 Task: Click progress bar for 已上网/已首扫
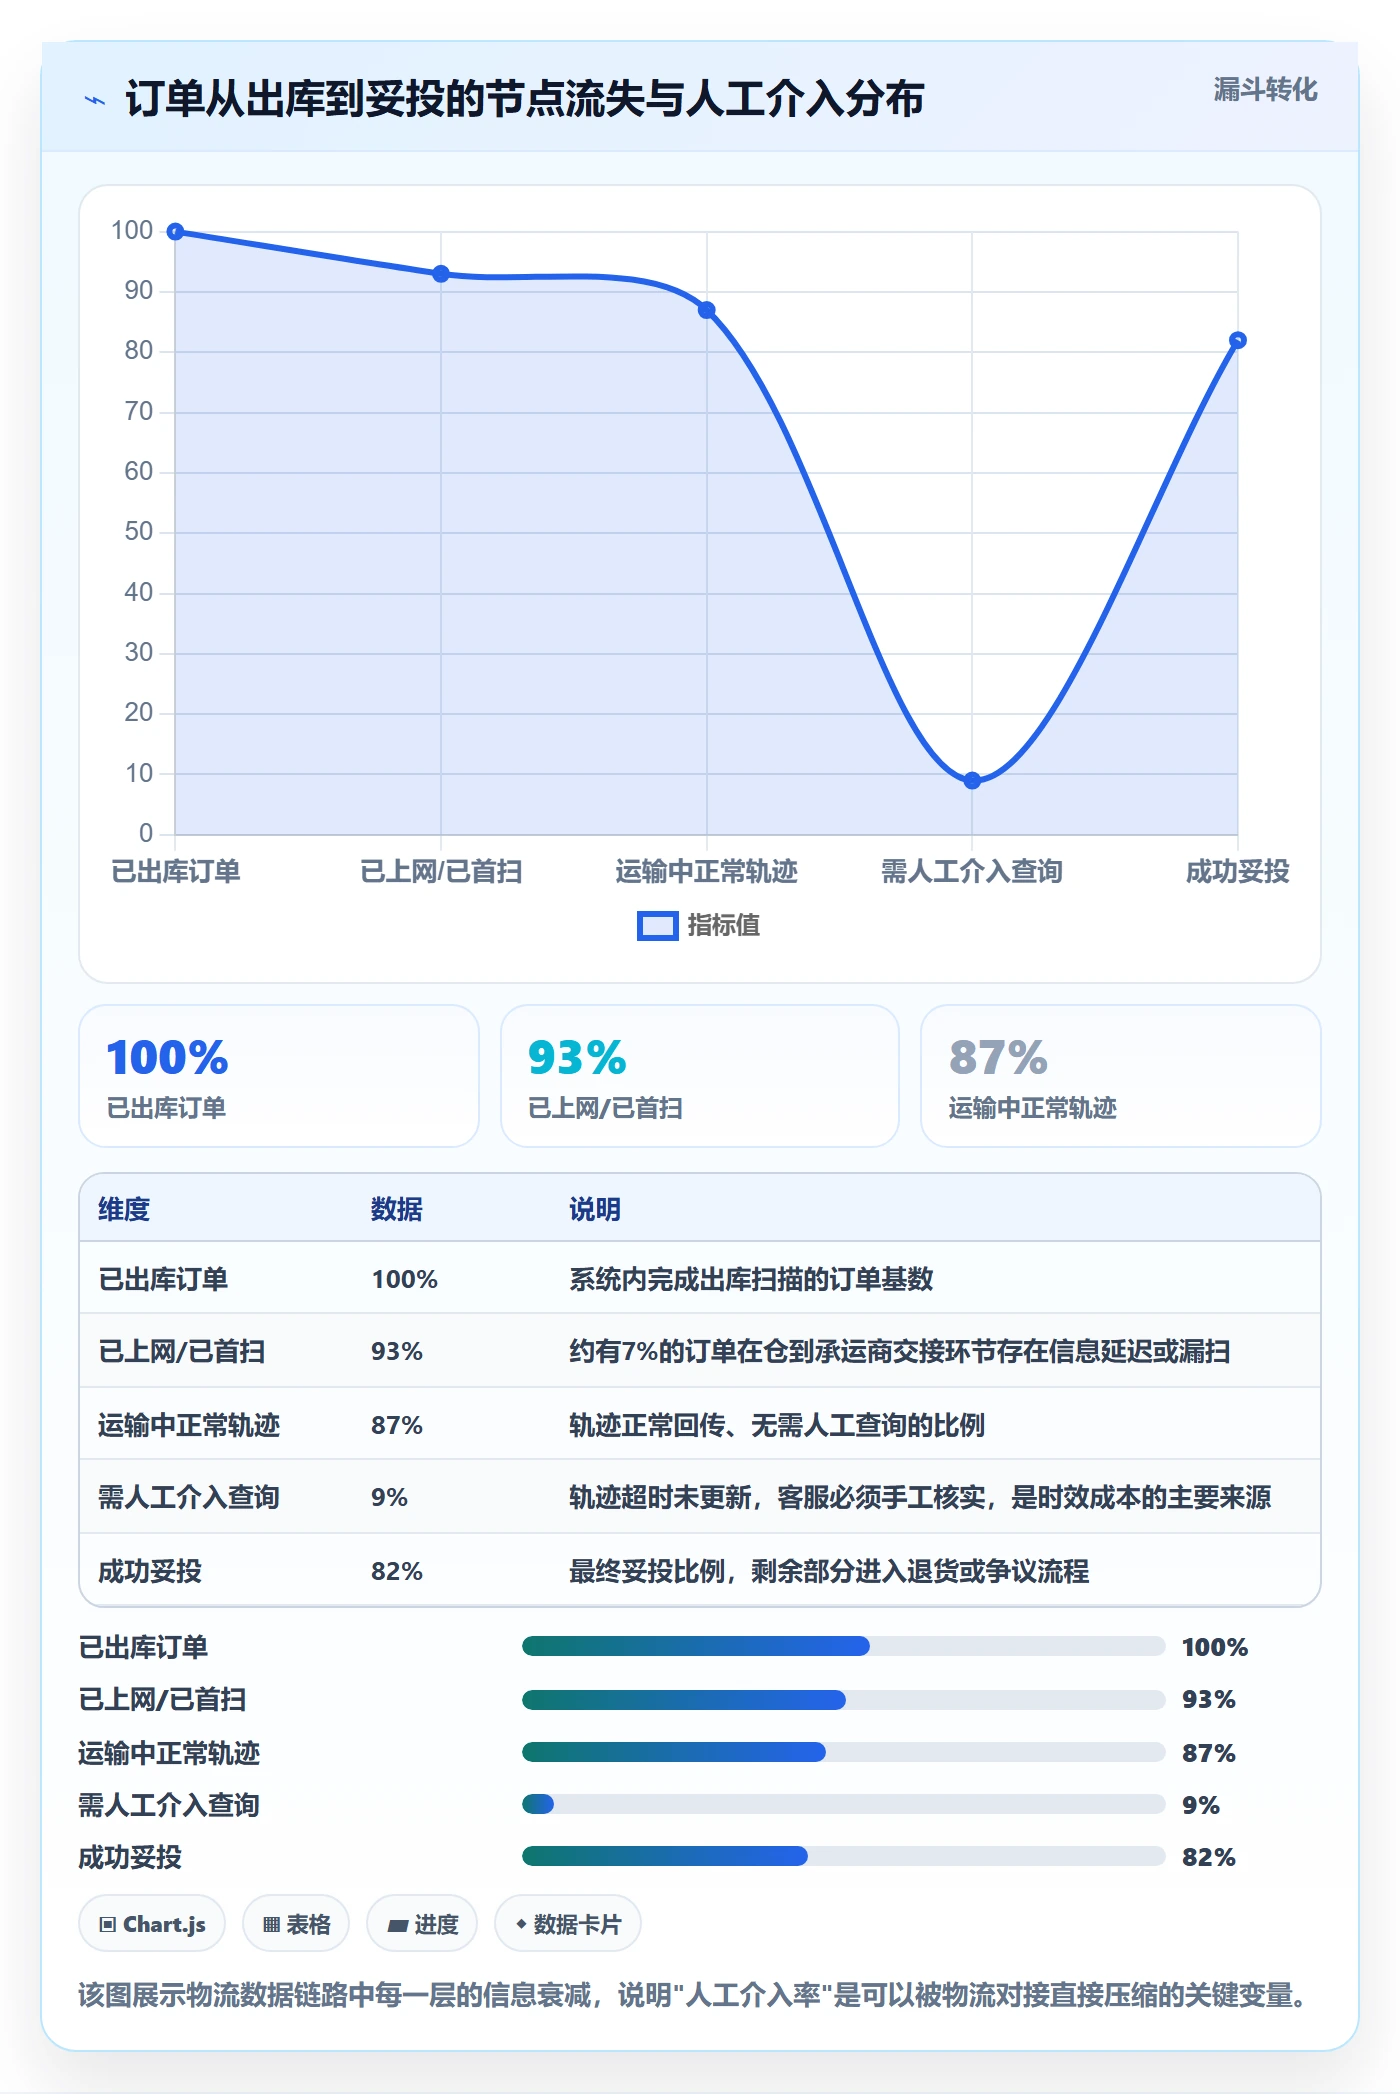[x=844, y=1699]
